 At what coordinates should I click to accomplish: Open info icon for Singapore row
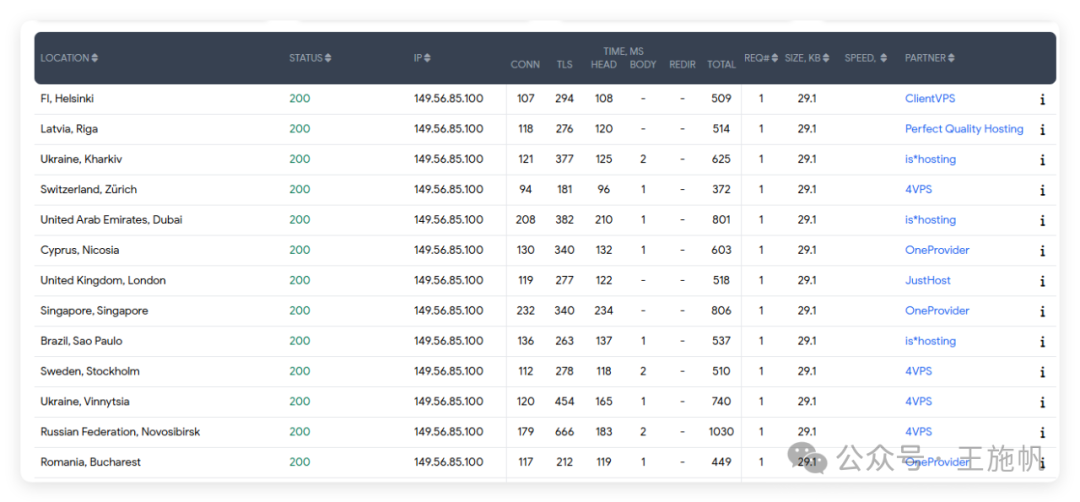coord(1042,311)
